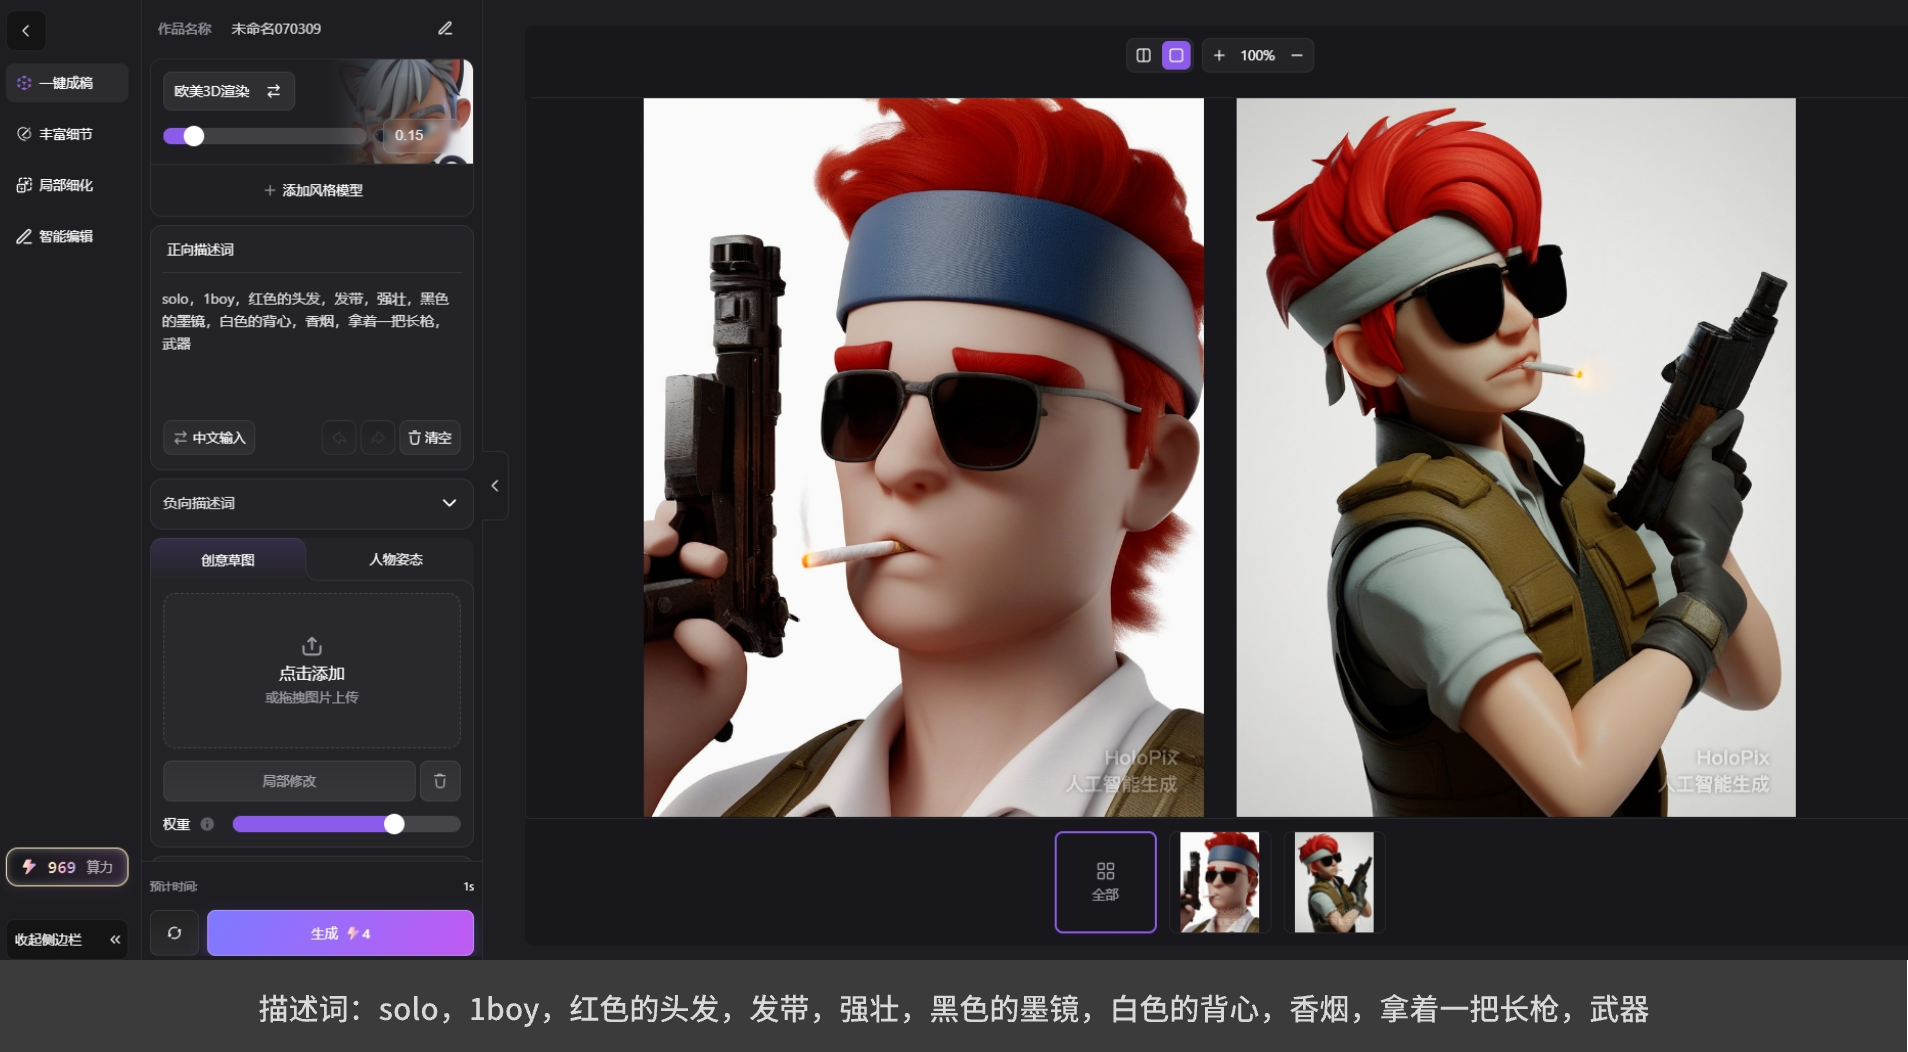Delete the sketch with trash icon
Viewport: 1908px width, 1052px height.
pyautogui.click(x=440, y=781)
